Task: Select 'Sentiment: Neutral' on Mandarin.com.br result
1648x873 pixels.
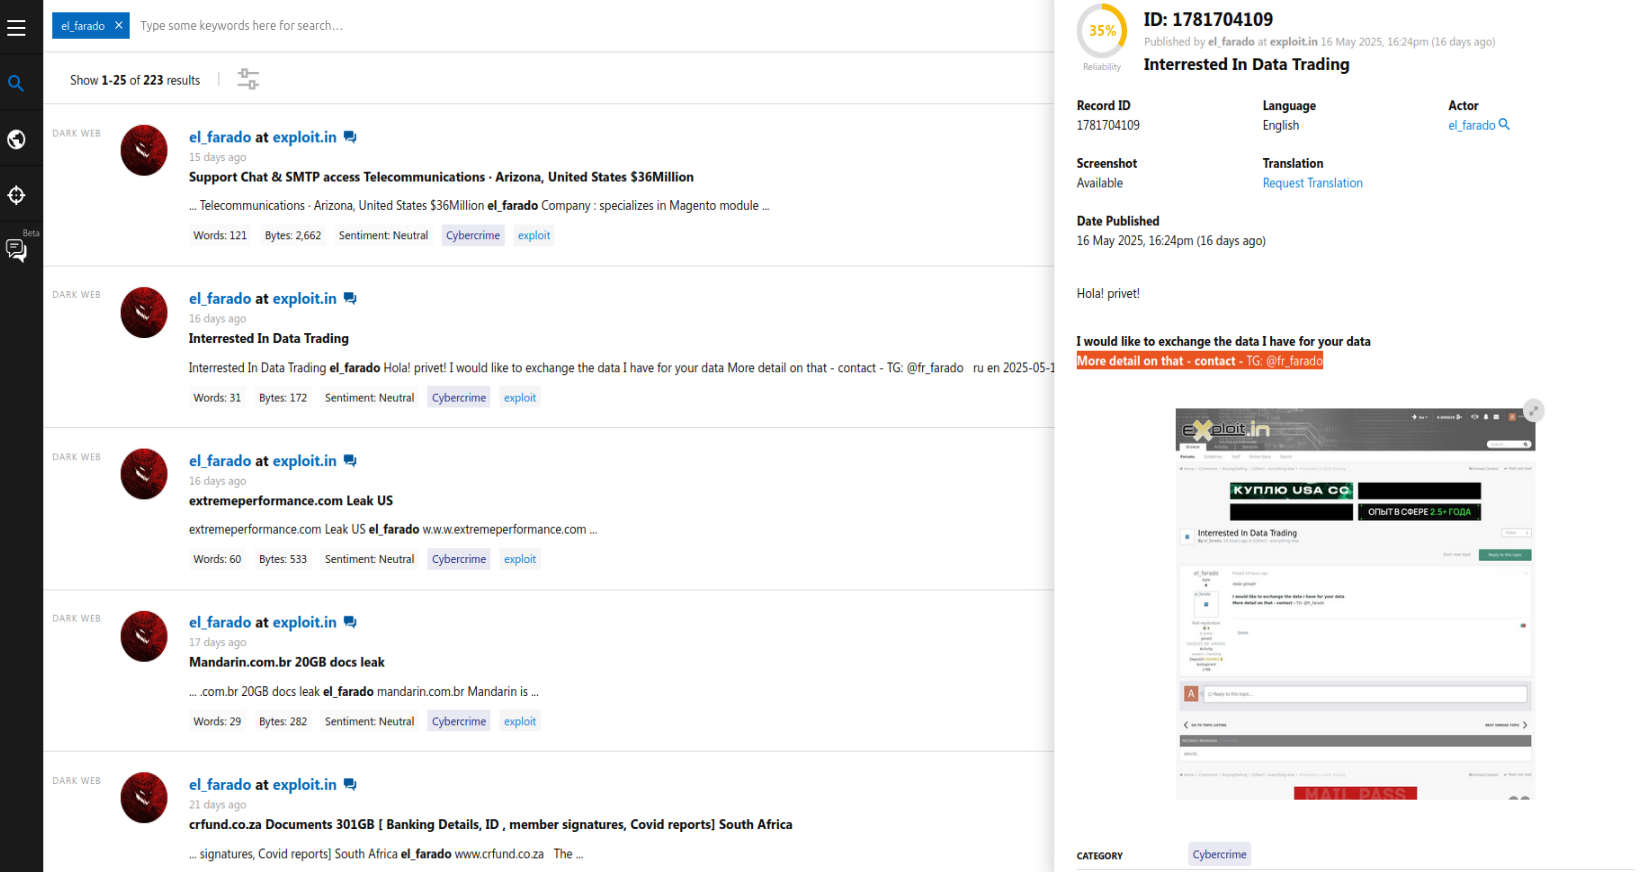Action: pyautogui.click(x=369, y=722)
